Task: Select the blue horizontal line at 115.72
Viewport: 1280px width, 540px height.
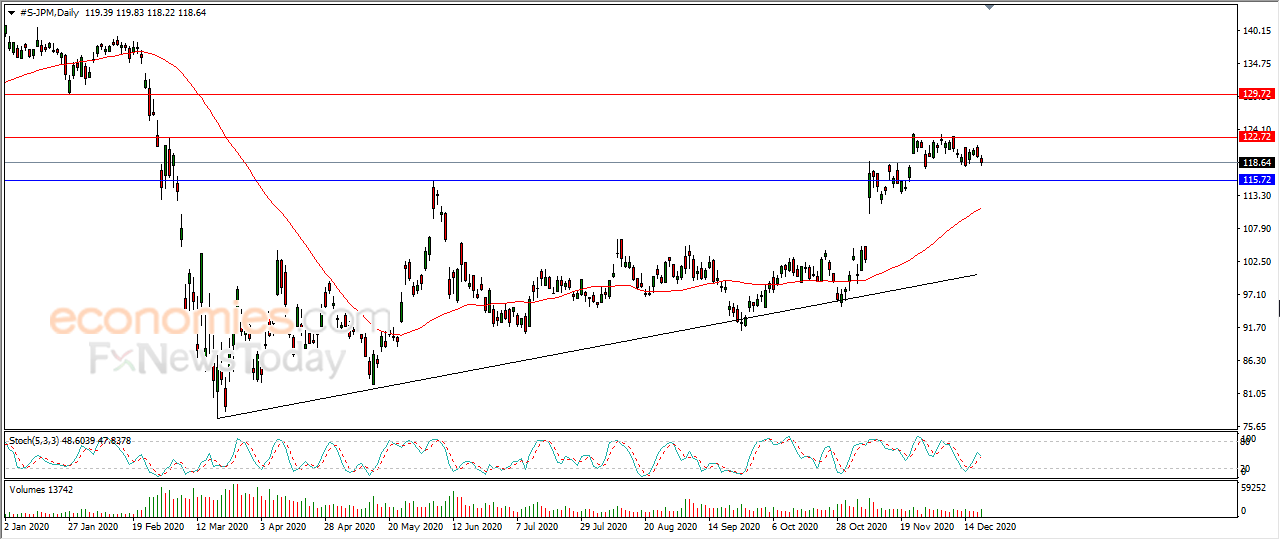Action: [620, 180]
